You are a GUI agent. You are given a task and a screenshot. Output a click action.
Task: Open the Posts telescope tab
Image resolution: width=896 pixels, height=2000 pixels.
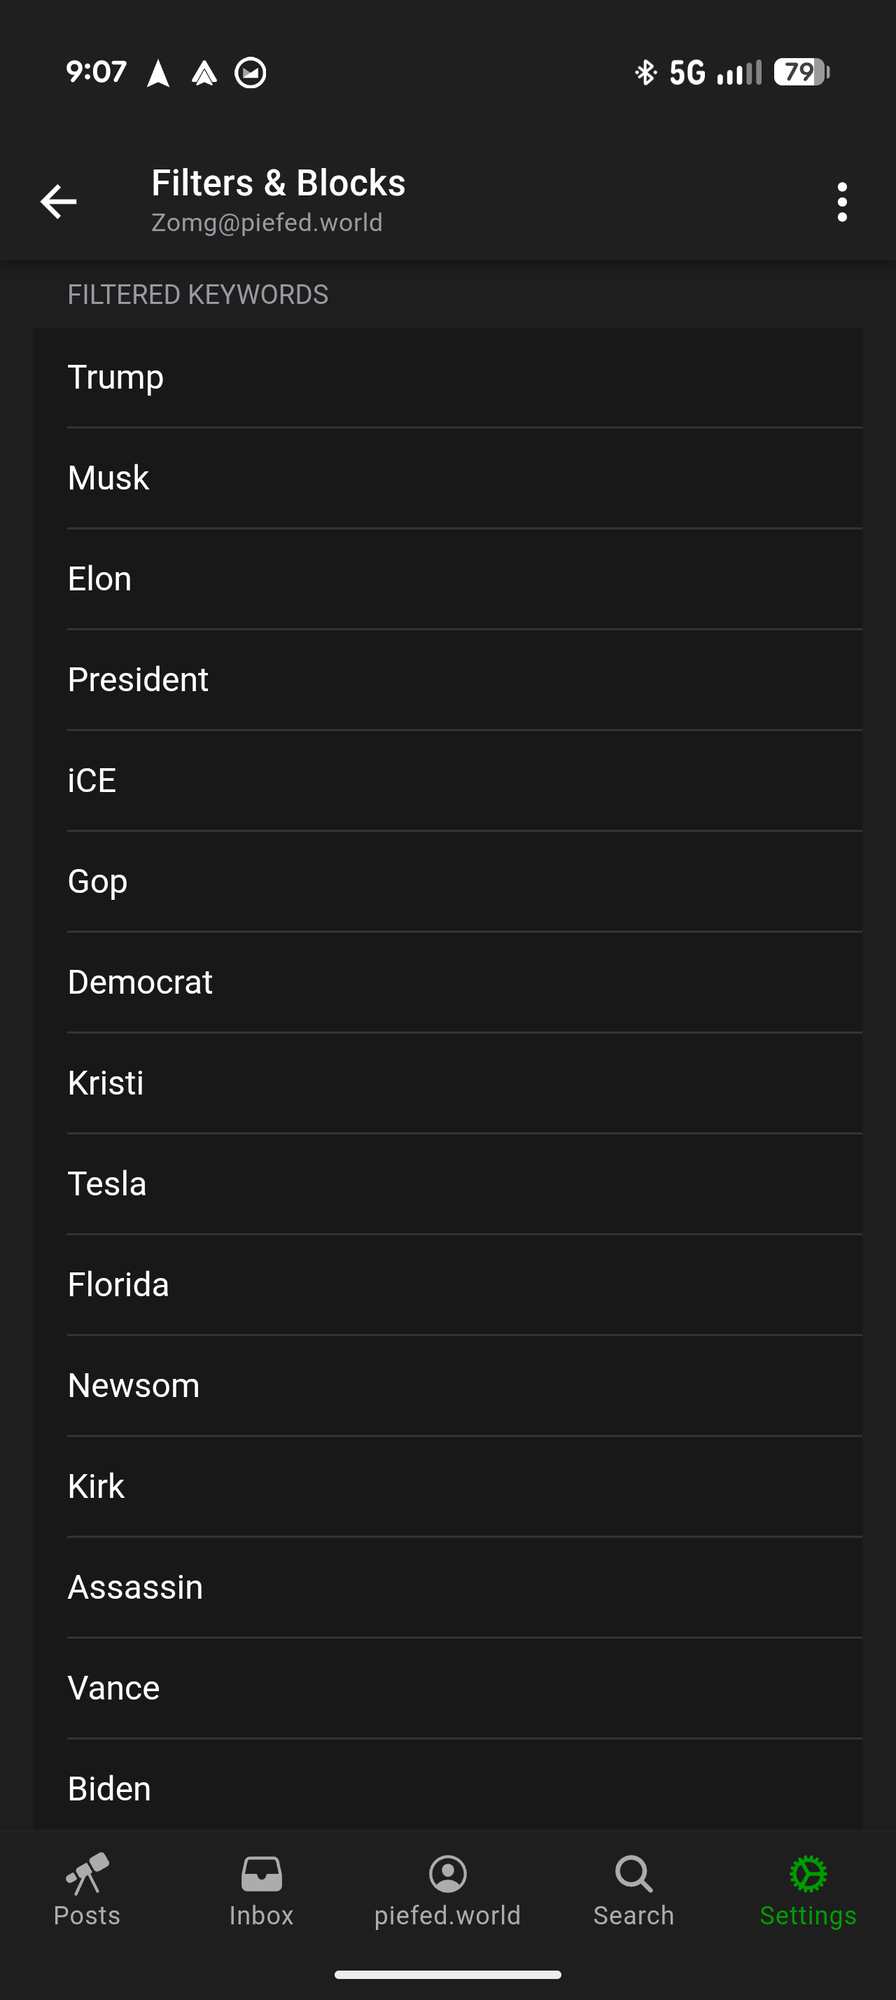tap(87, 1890)
